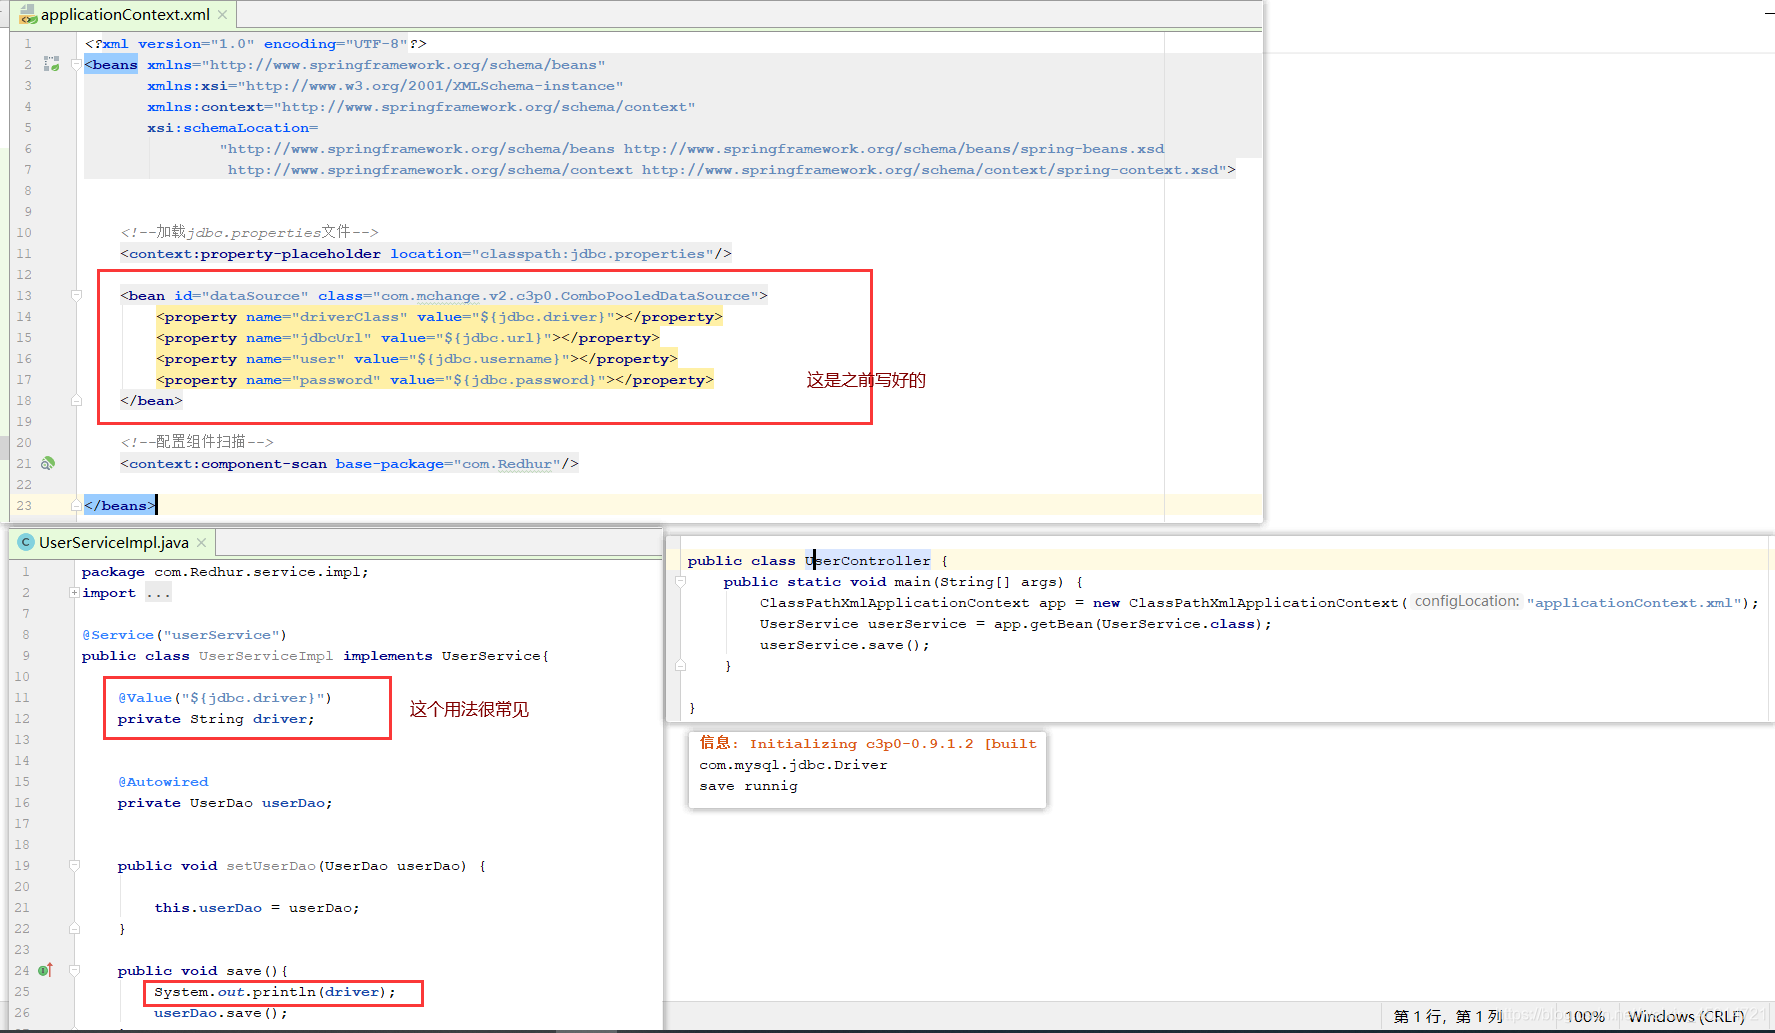Click the ${jdbc.password} value on line 17
The image size is (1775, 1033).
(x=525, y=379)
